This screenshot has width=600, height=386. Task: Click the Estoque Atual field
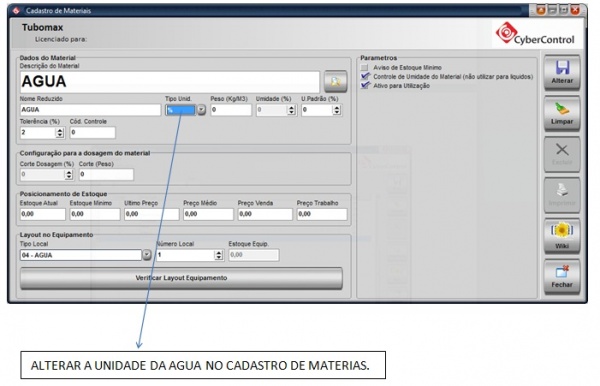point(42,214)
